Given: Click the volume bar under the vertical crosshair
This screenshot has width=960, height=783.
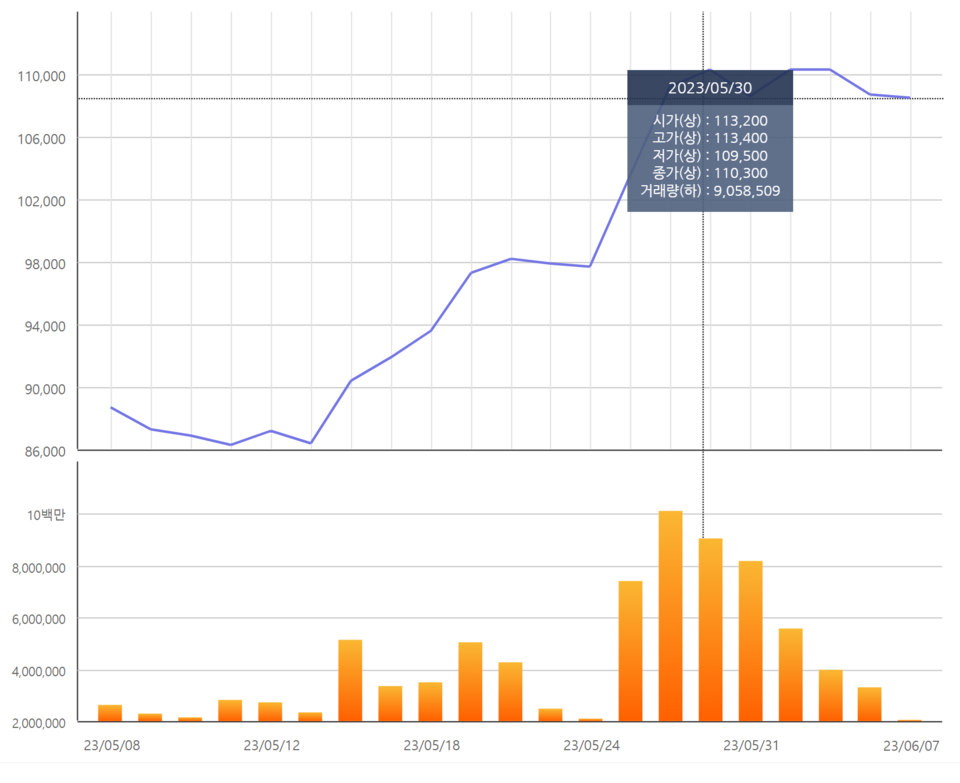Looking at the screenshot, I should click(x=710, y=630).
